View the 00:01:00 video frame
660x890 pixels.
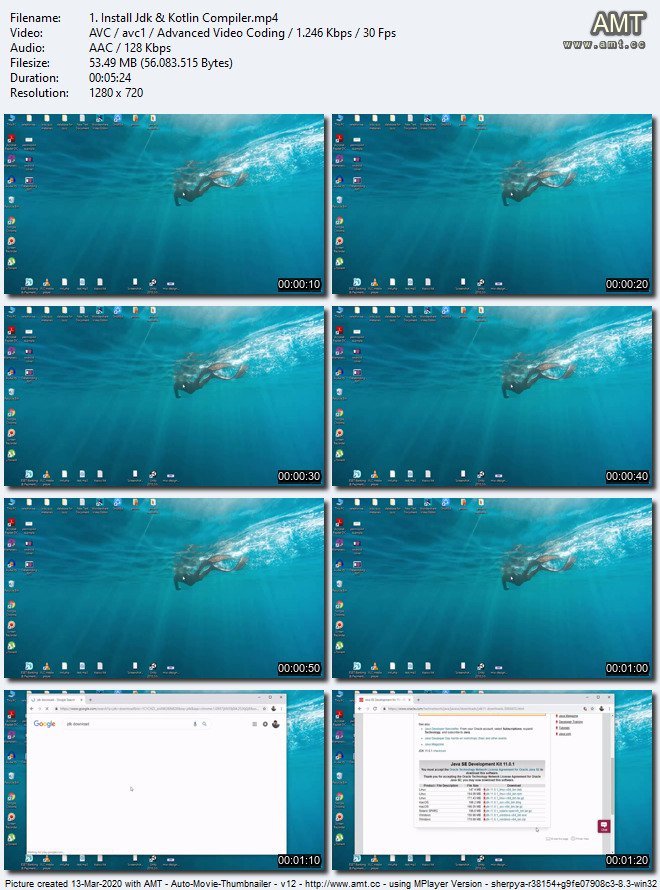pos(492,588)
